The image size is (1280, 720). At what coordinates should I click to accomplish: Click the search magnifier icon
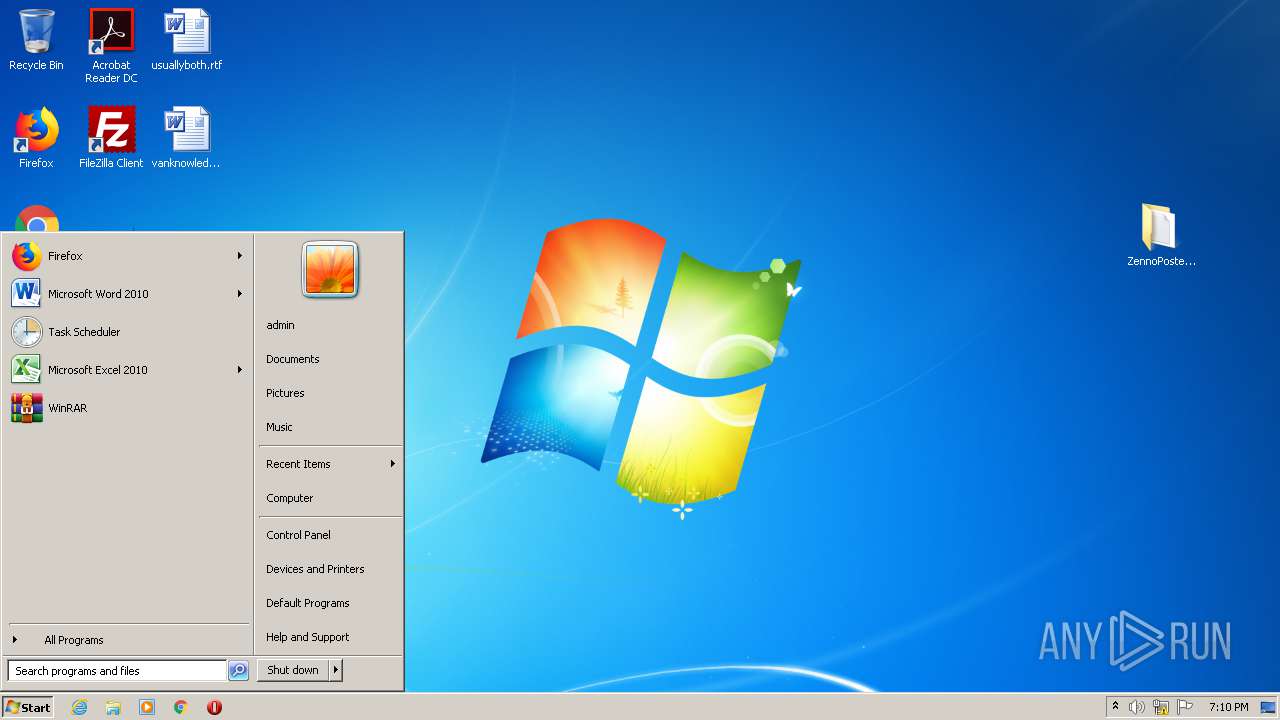pyautogui.click(x=238, y=671)
